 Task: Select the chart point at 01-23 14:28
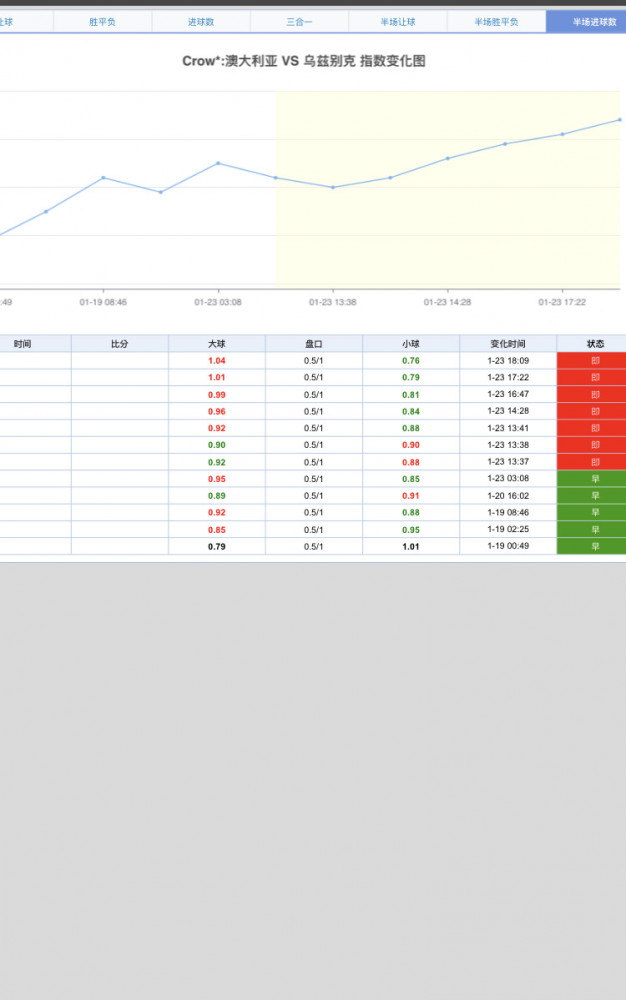coord(448,158)
